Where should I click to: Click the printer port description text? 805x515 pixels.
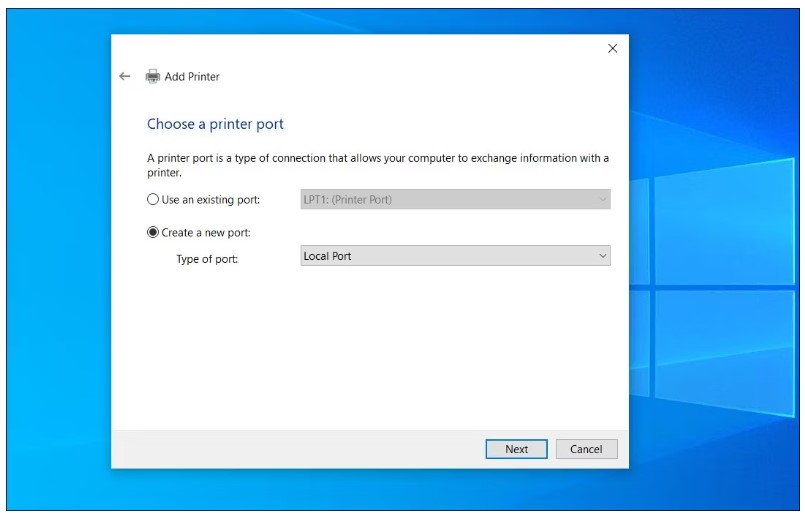[x=378, y=165]
